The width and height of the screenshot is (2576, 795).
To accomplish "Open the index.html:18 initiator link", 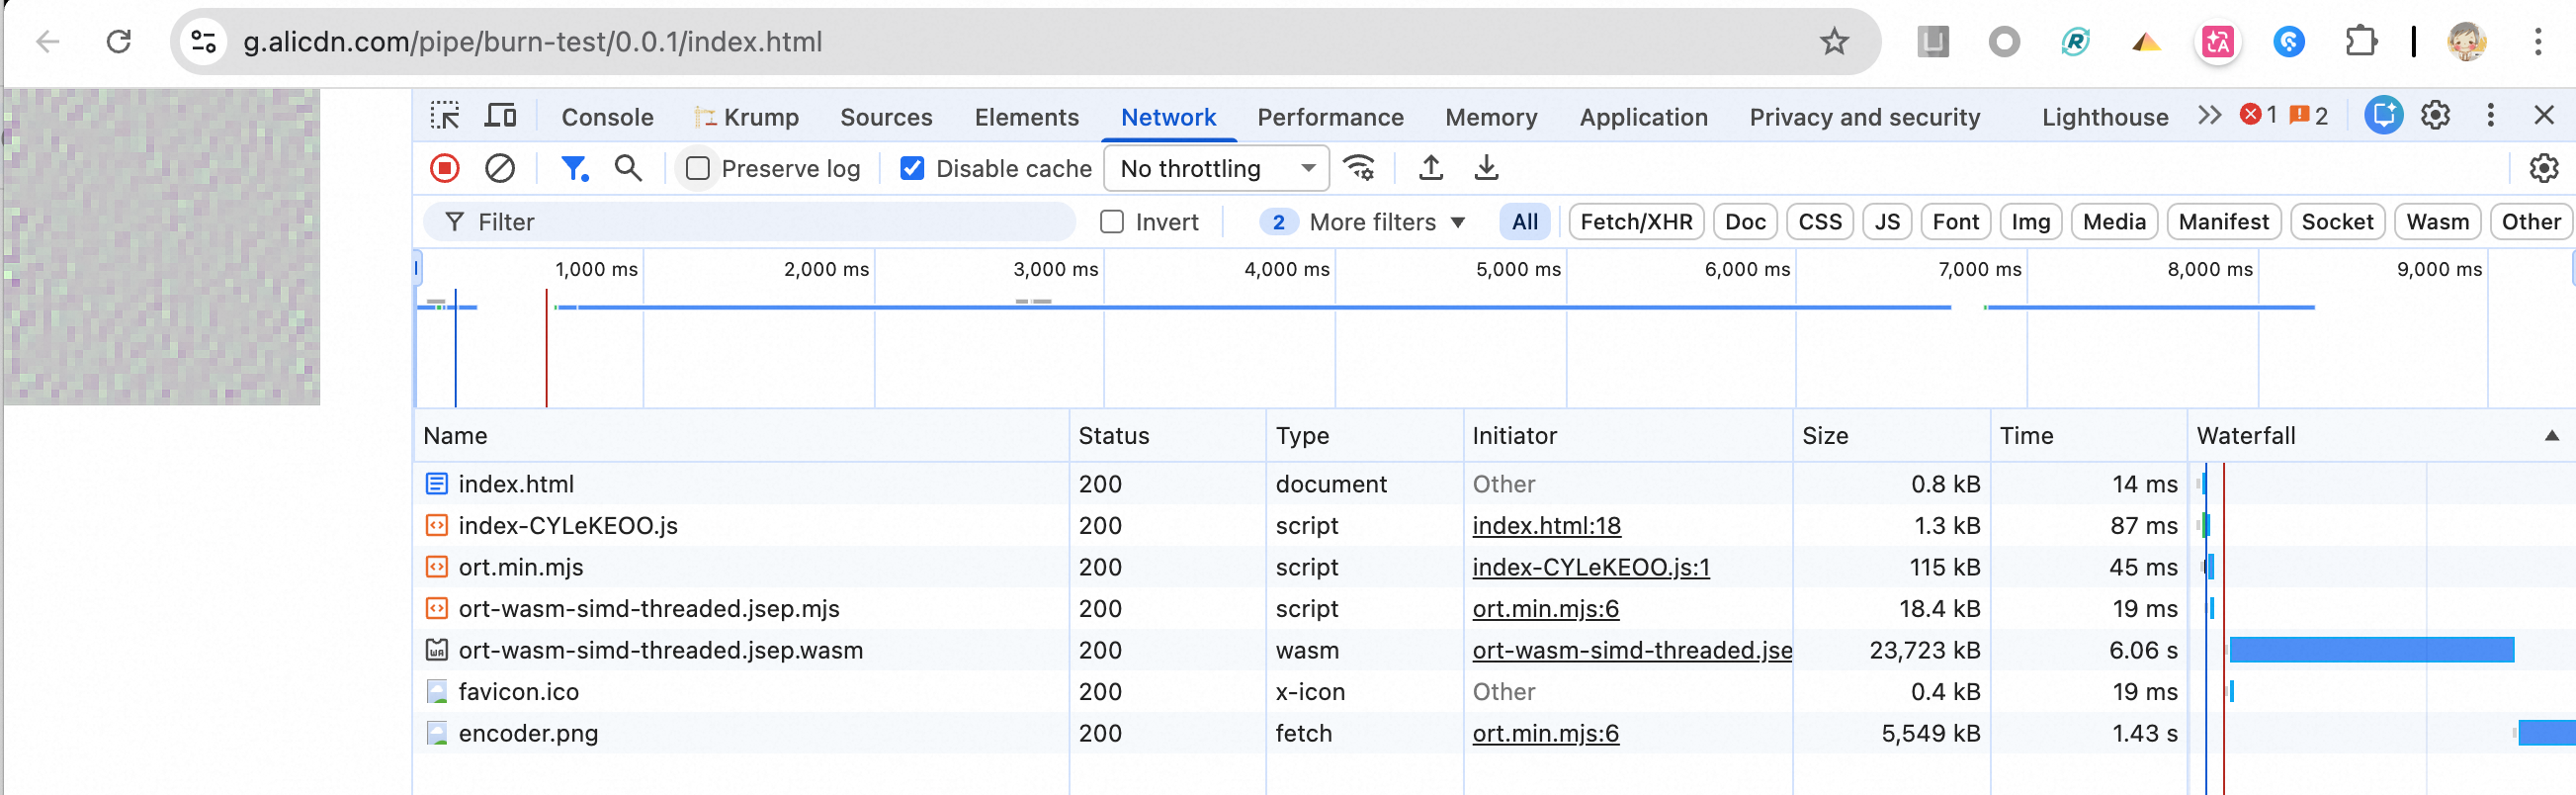I will click(x=1546, y=526).
